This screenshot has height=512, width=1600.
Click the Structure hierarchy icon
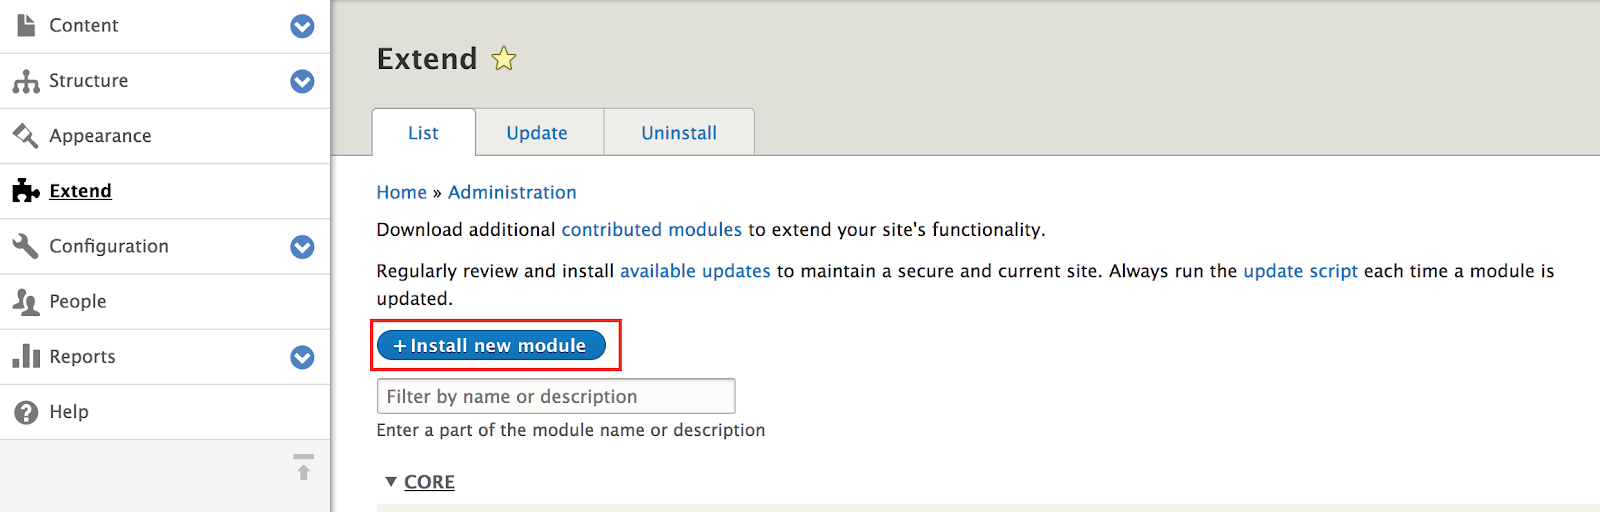26,81
